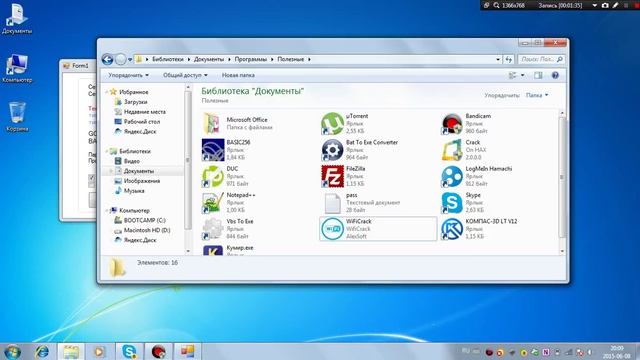The width and height of the screenshot is (640, 360).
Task: Click the search field in Explorer
Action: click(x=541, y=60)
